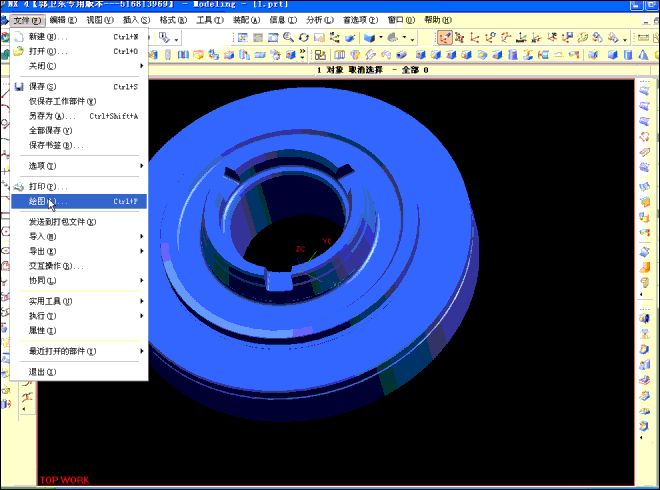This screenshot has width=660, height=490.
Task: Click the red curve icon in the right toolbar
Action: [x=644, y=137]
